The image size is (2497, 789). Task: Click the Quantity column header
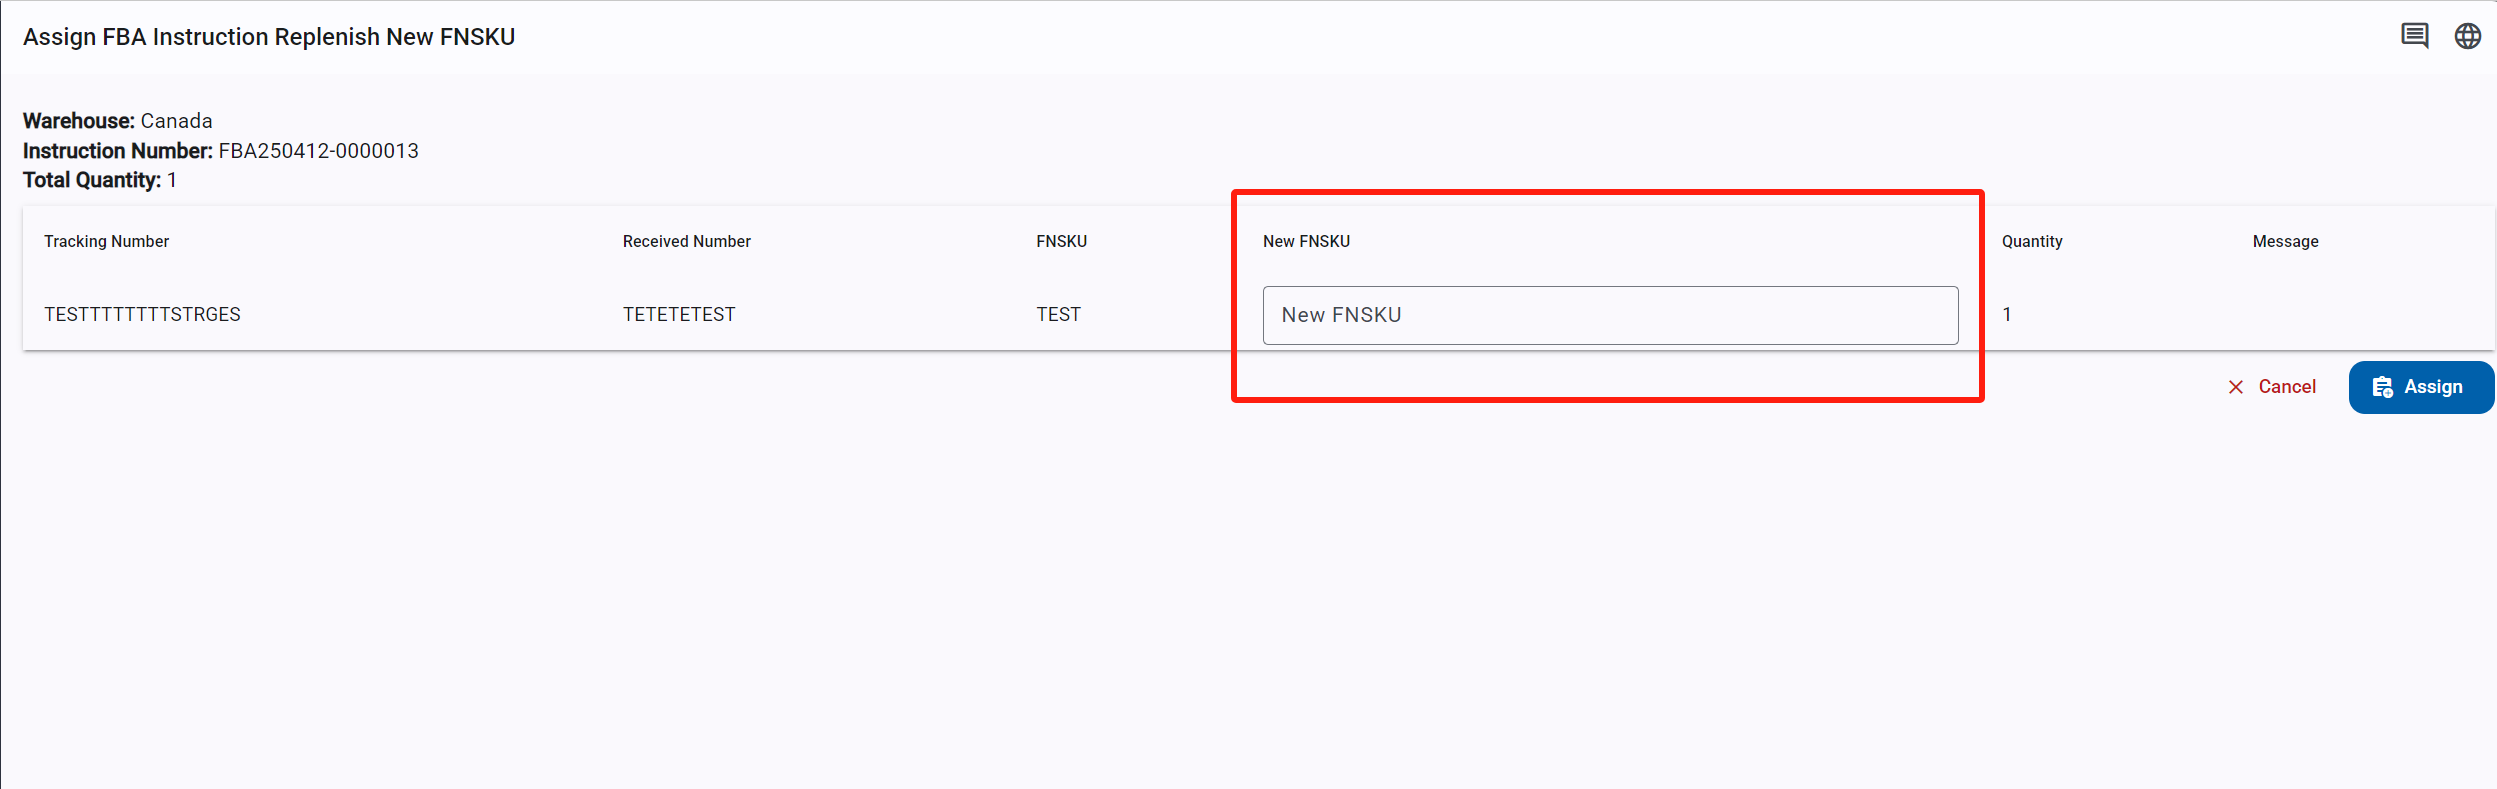[x=2032, y=241]
